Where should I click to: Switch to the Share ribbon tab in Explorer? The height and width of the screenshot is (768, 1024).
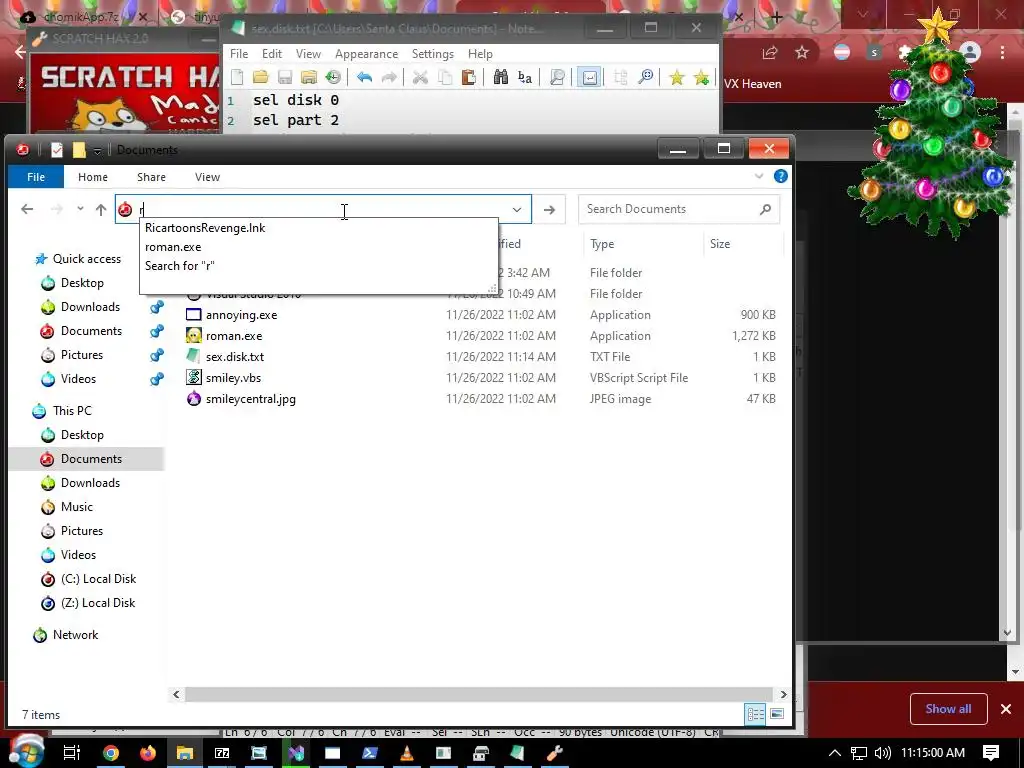[x=152, y=177]
